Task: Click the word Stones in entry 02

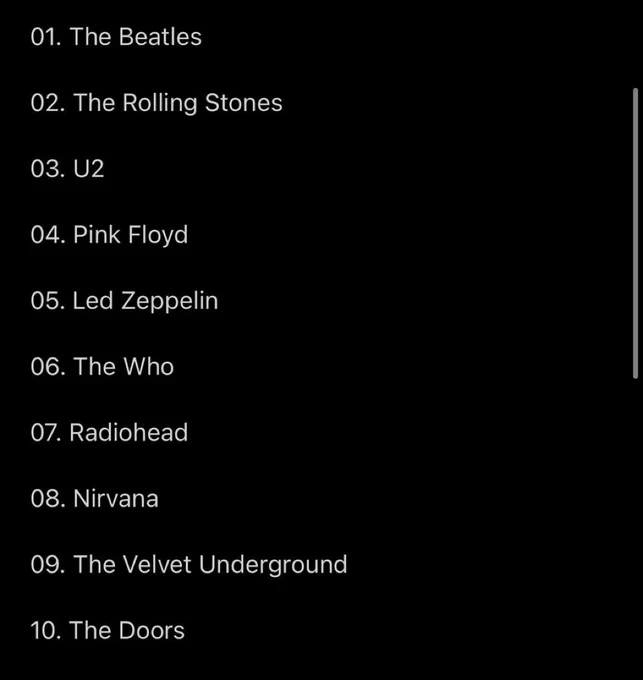Action: (x=244, y=103)
